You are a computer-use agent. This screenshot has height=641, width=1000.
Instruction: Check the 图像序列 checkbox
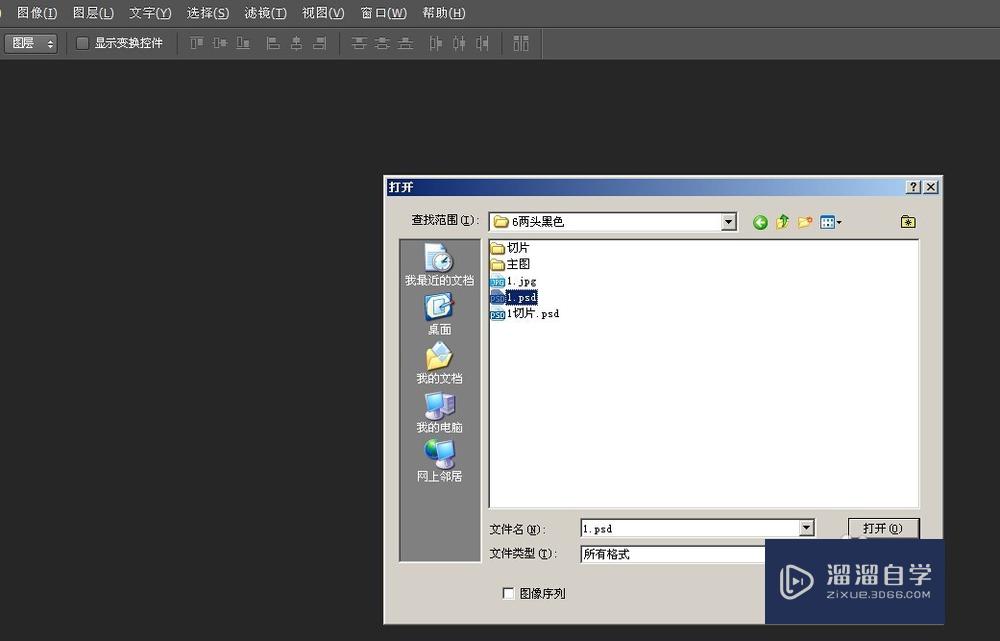[x=509, y=592]
